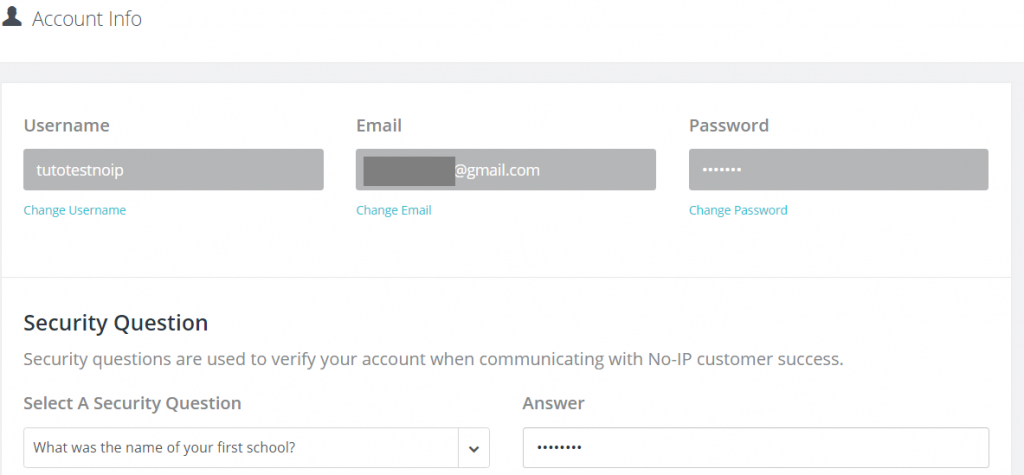This screenshot has height=475, width=1024.
Task: Open the Change Username link
Action: 75,210
